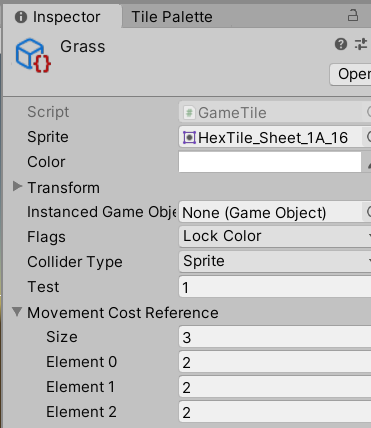
Task: Click the HexTile_Sheet_1A_16 sprite icon
Action: (x=189, y=137)
